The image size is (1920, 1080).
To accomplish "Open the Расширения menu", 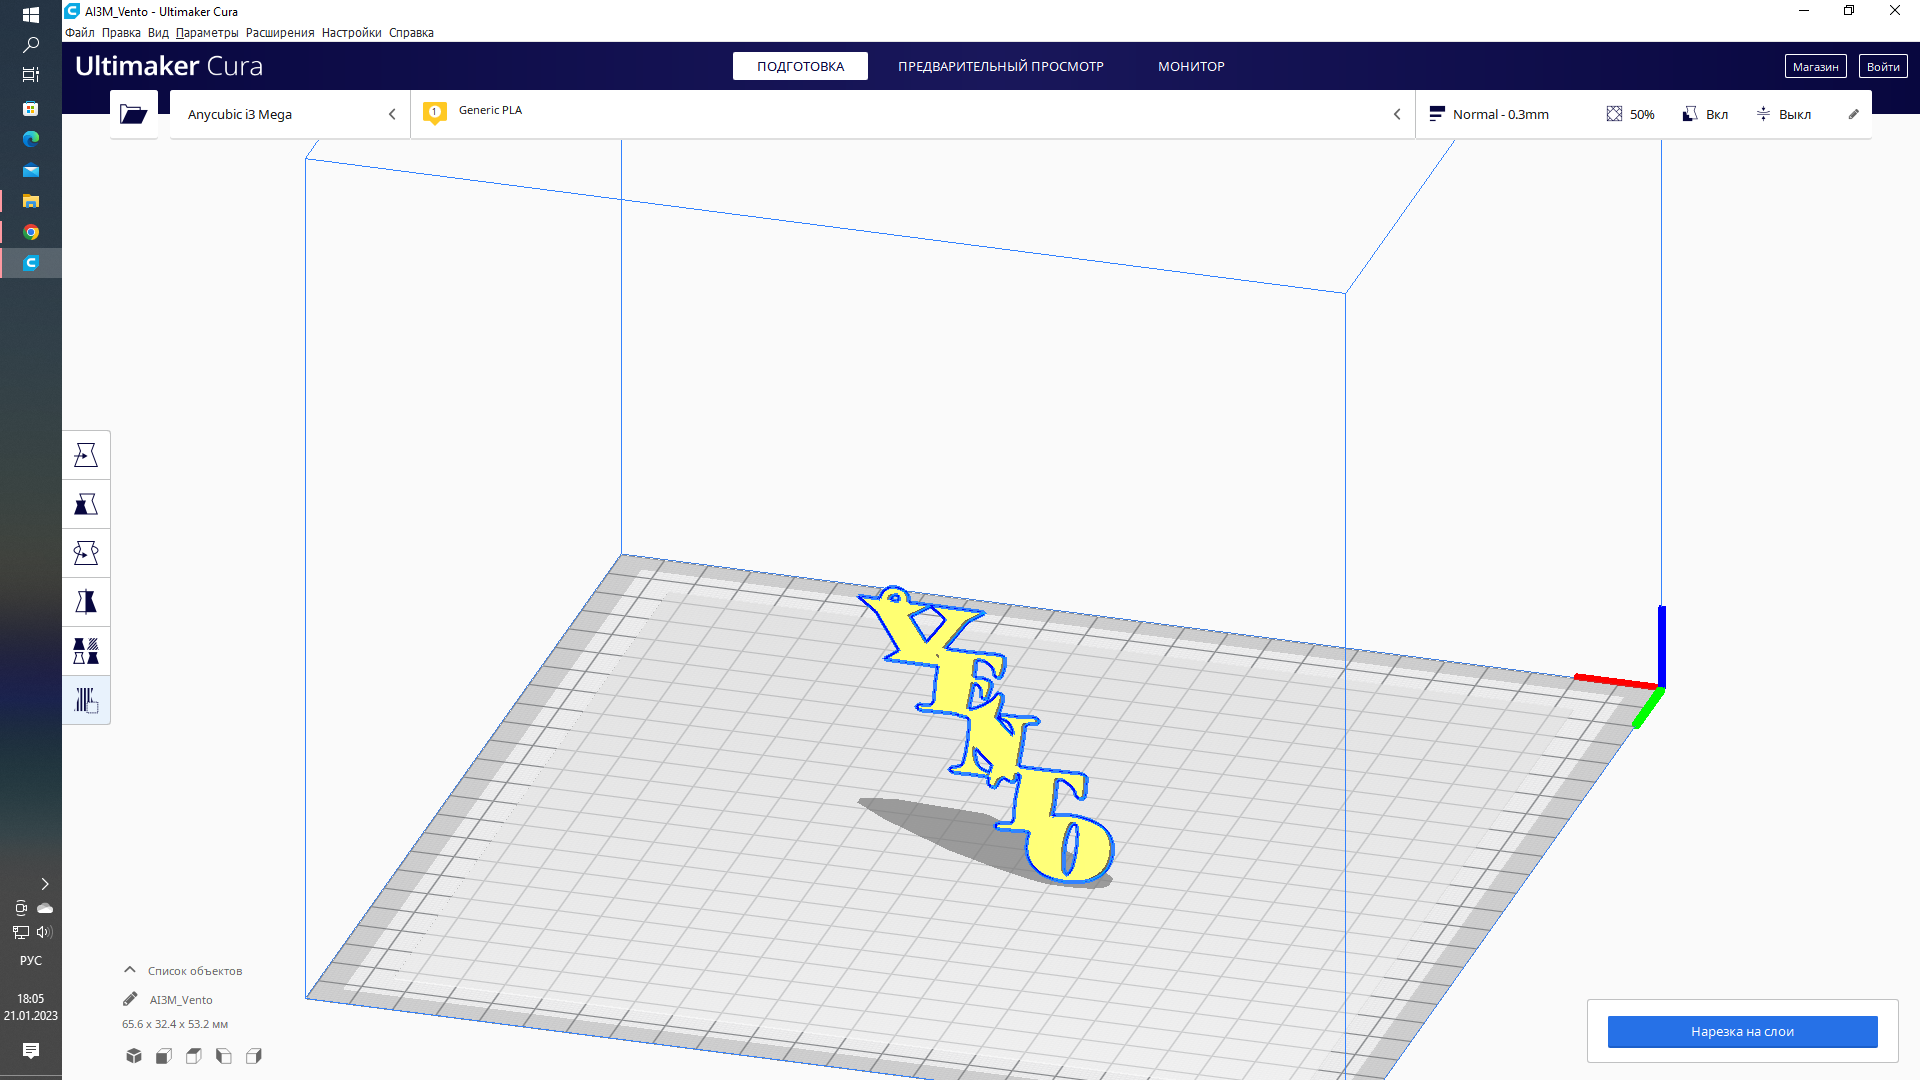I will (x=280, y=33).
